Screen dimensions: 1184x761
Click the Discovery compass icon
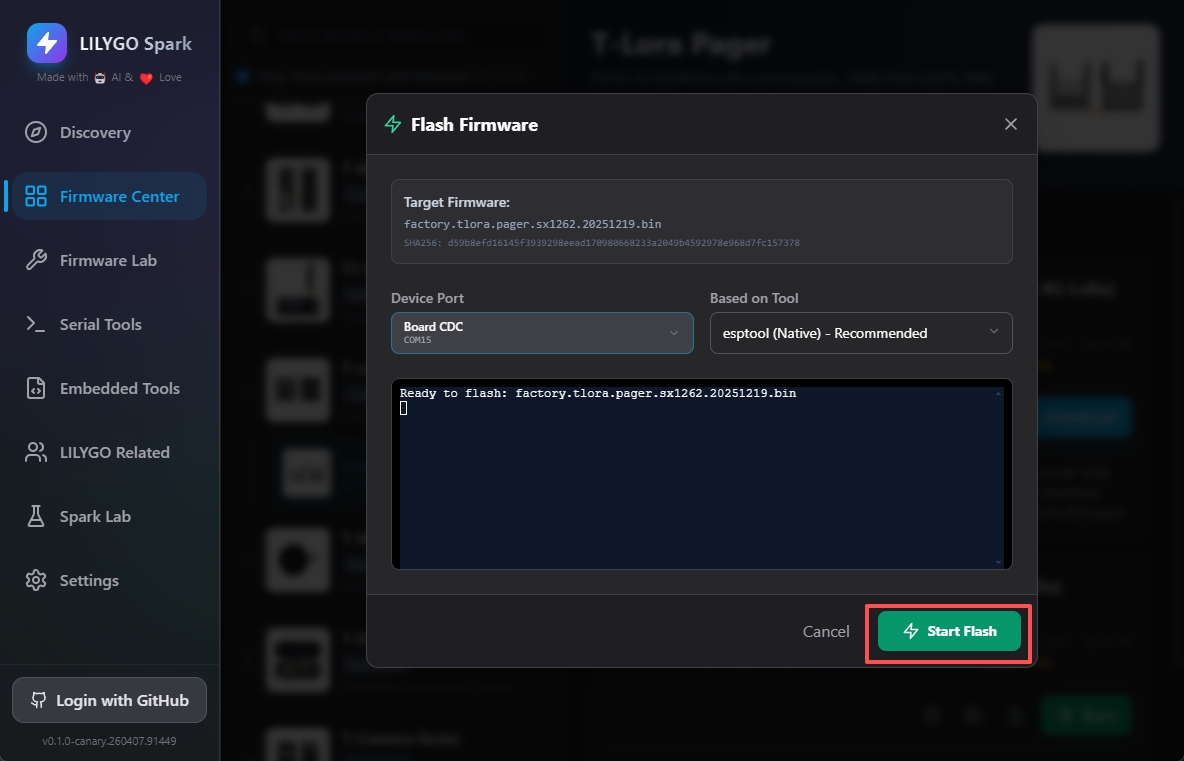point(36,133)
